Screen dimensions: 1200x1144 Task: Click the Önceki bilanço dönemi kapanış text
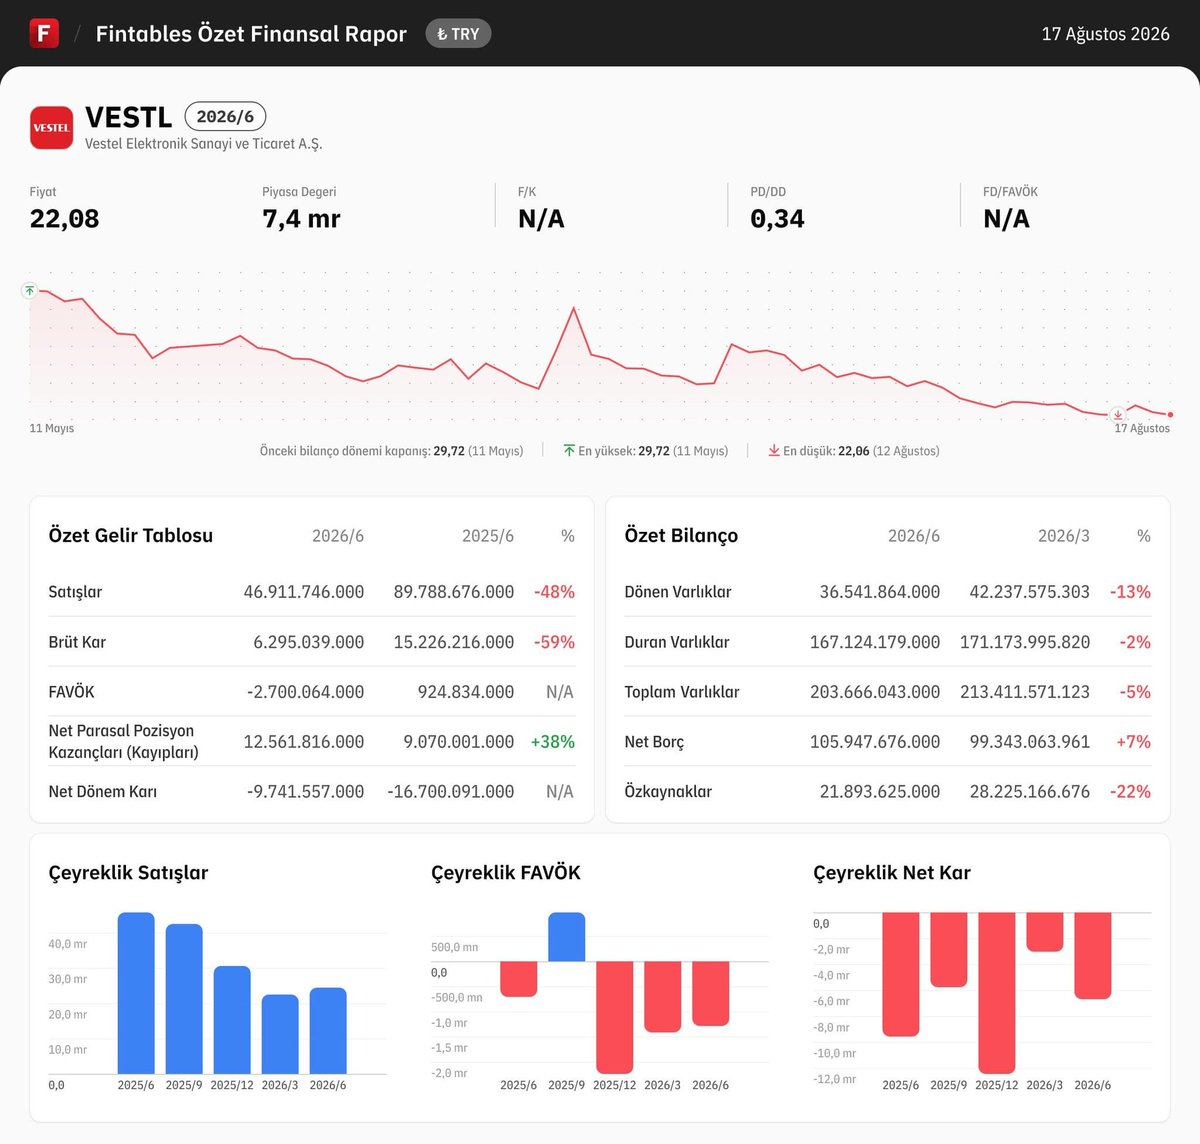click(x=391, y=451)
